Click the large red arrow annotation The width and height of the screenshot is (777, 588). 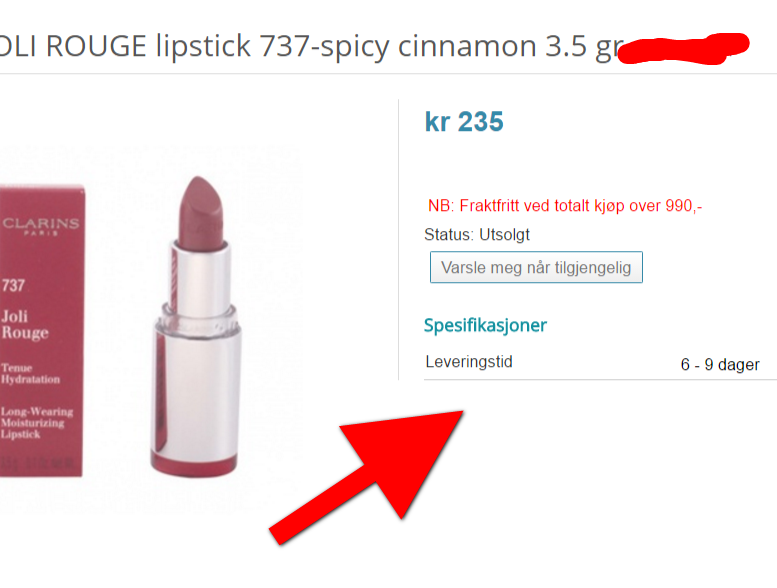point(367,478)
